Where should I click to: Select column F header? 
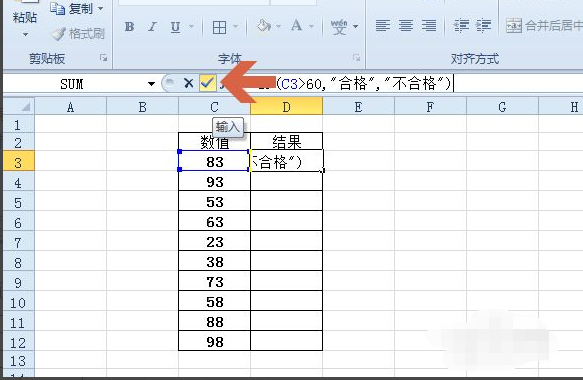tap(430, 107)
